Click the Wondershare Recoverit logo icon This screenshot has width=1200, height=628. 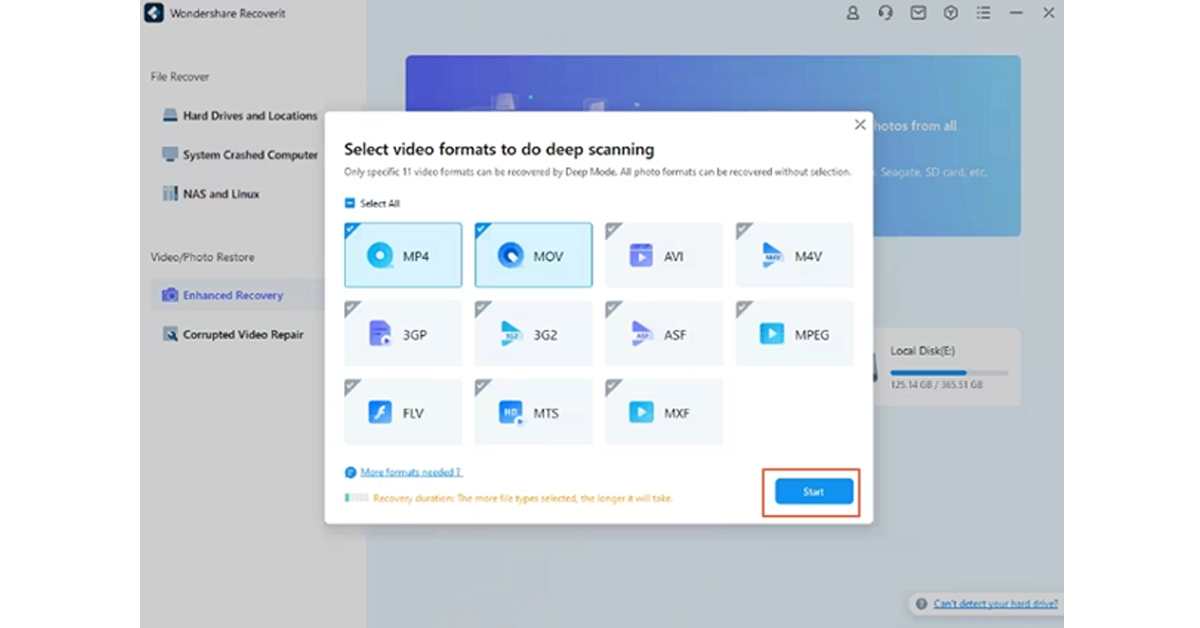pos(153,14)
